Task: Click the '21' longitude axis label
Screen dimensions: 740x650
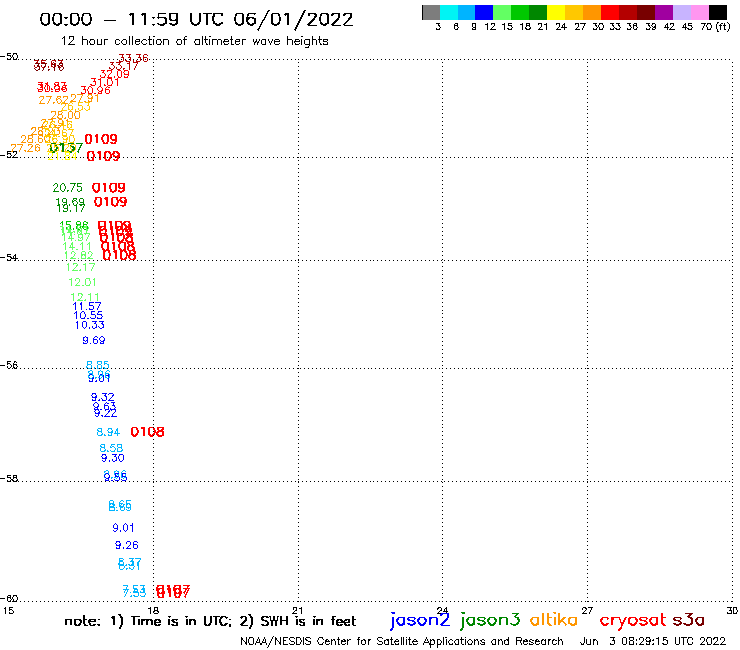Action: click(x=298, y=610)
